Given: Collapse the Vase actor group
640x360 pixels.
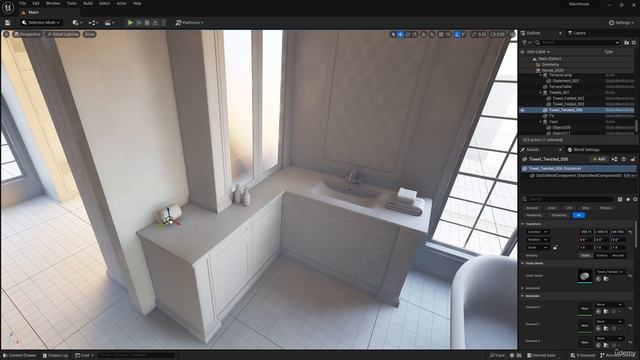Looking at the screenshot, I should tap(540, 122).
